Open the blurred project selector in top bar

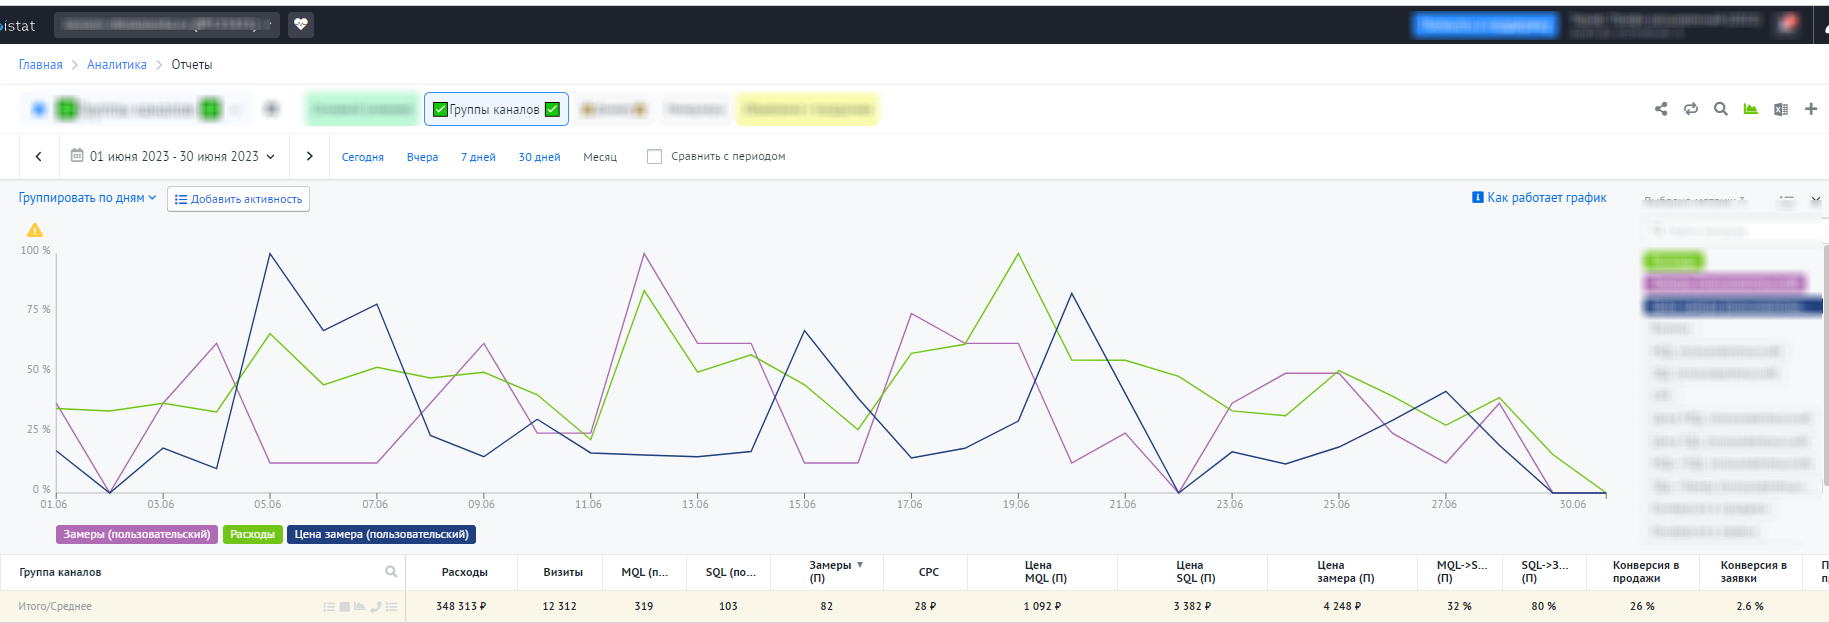166,24
